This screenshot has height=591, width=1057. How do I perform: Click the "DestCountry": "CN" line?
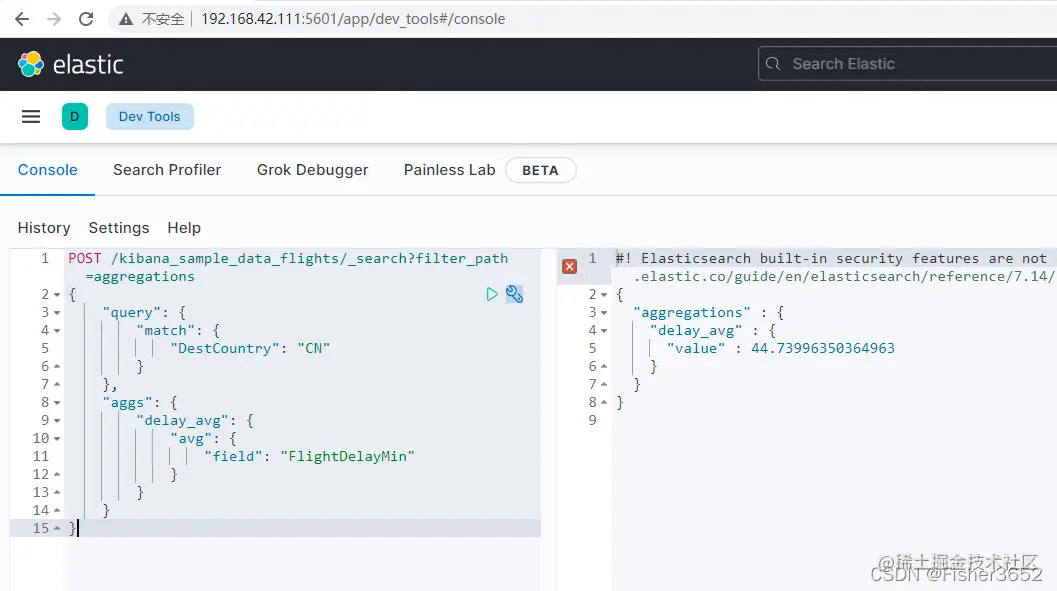tap(250, 348)
